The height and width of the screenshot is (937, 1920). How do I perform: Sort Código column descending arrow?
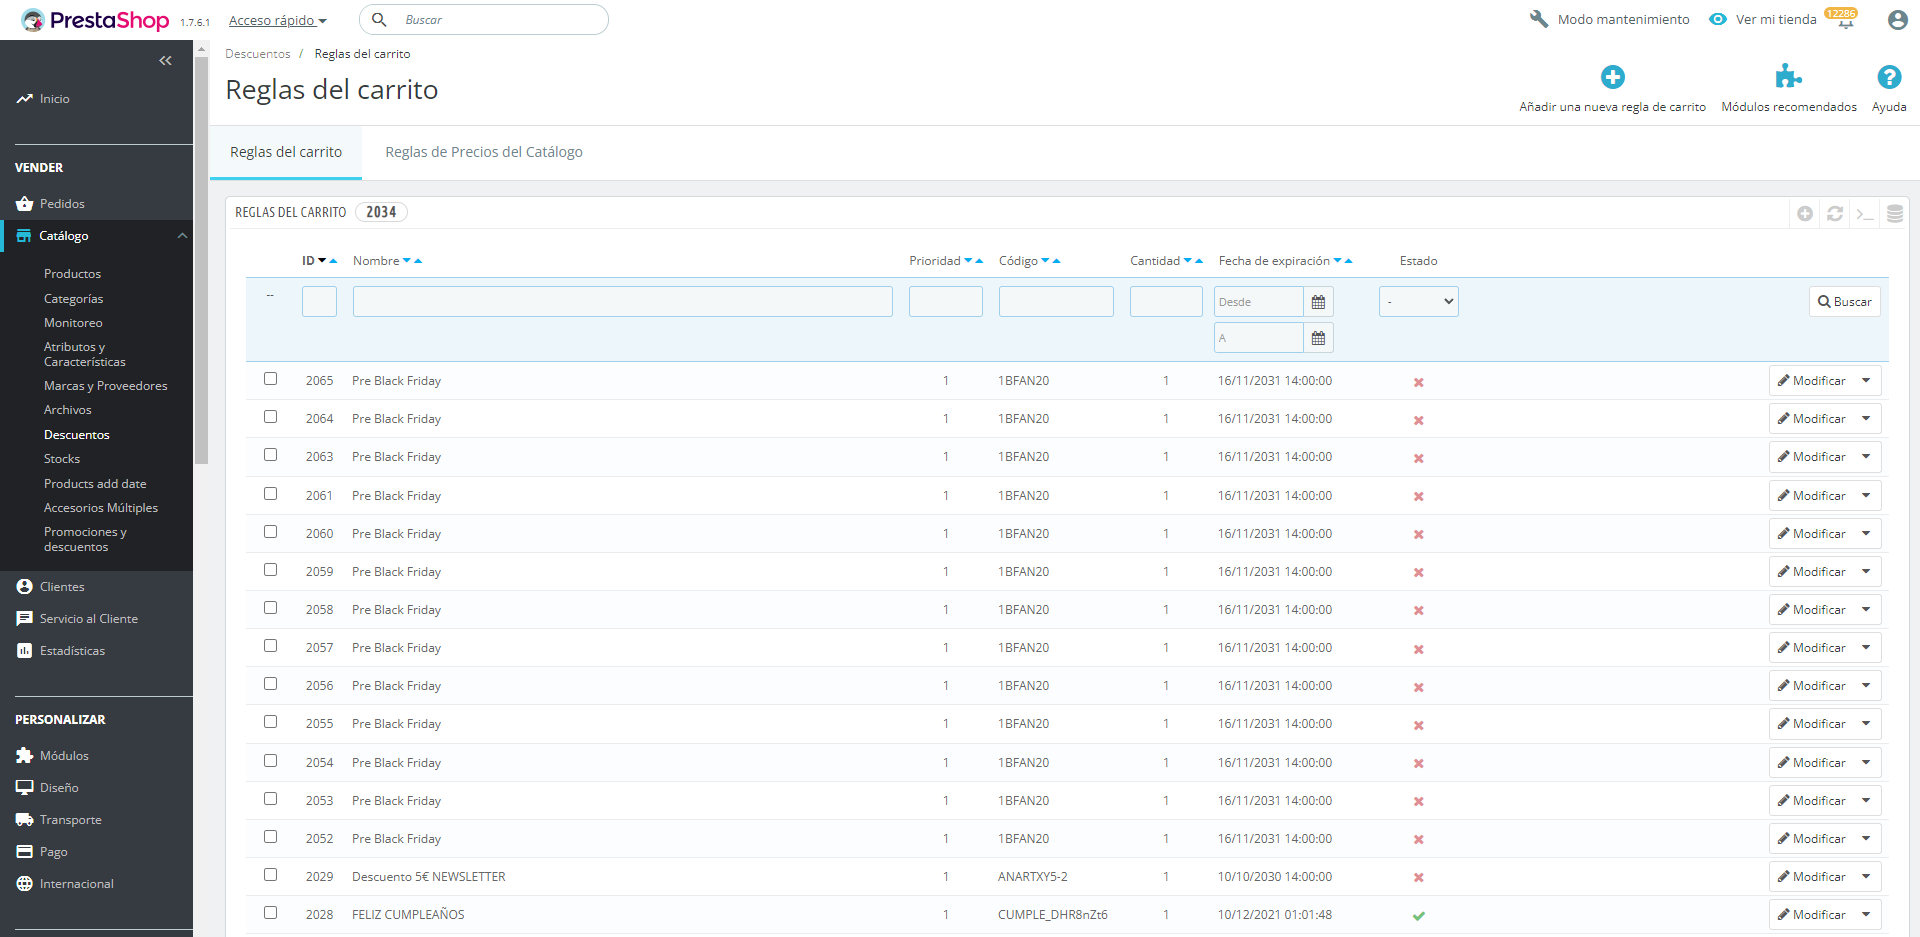click(x=1045, y=261)
